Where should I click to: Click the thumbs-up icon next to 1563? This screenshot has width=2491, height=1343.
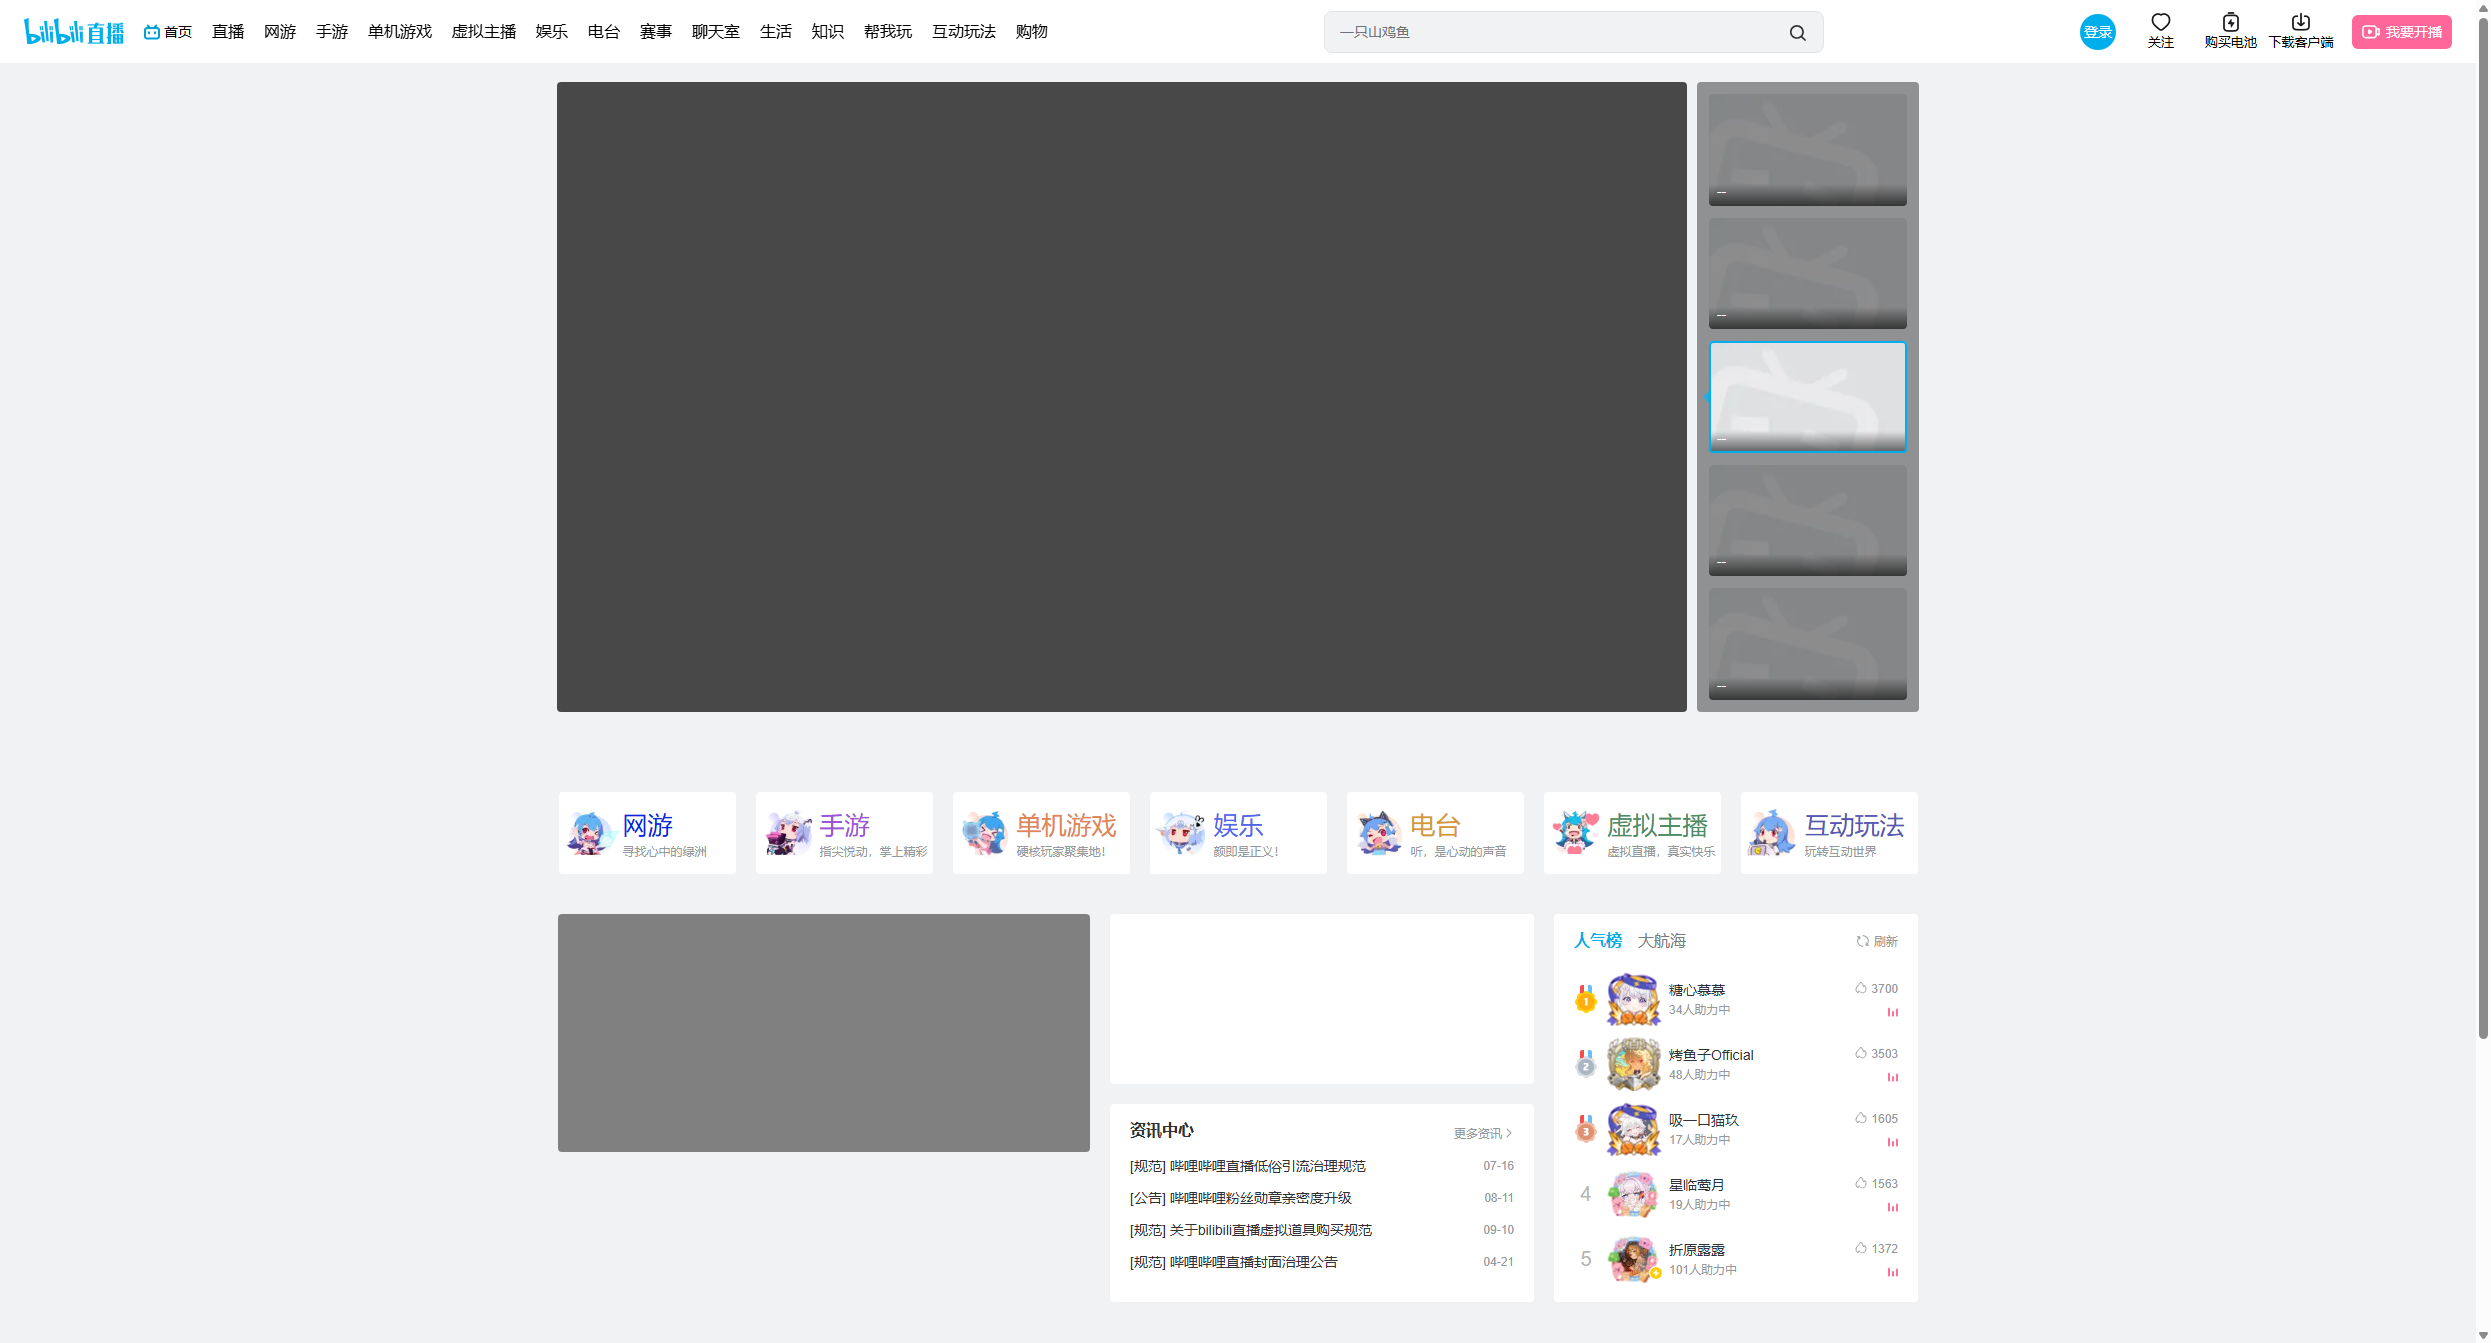pyautogui.click(x=1860, y=1183)
